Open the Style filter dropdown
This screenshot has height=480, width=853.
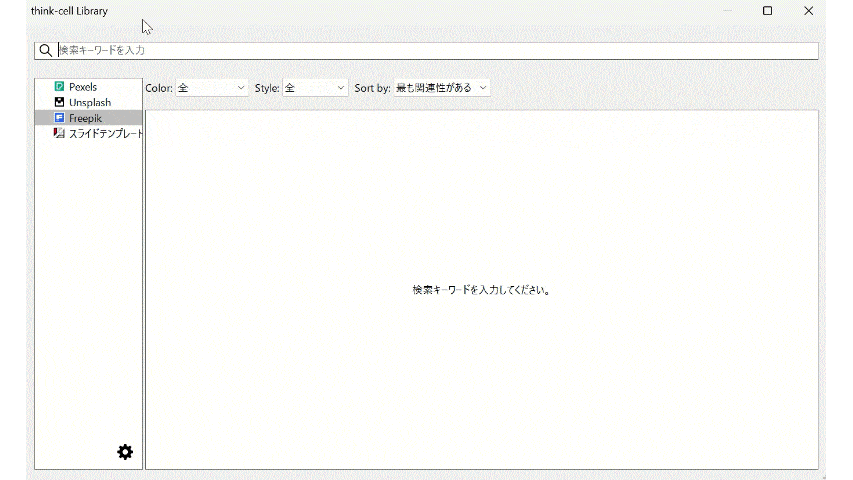coord(315,88)
